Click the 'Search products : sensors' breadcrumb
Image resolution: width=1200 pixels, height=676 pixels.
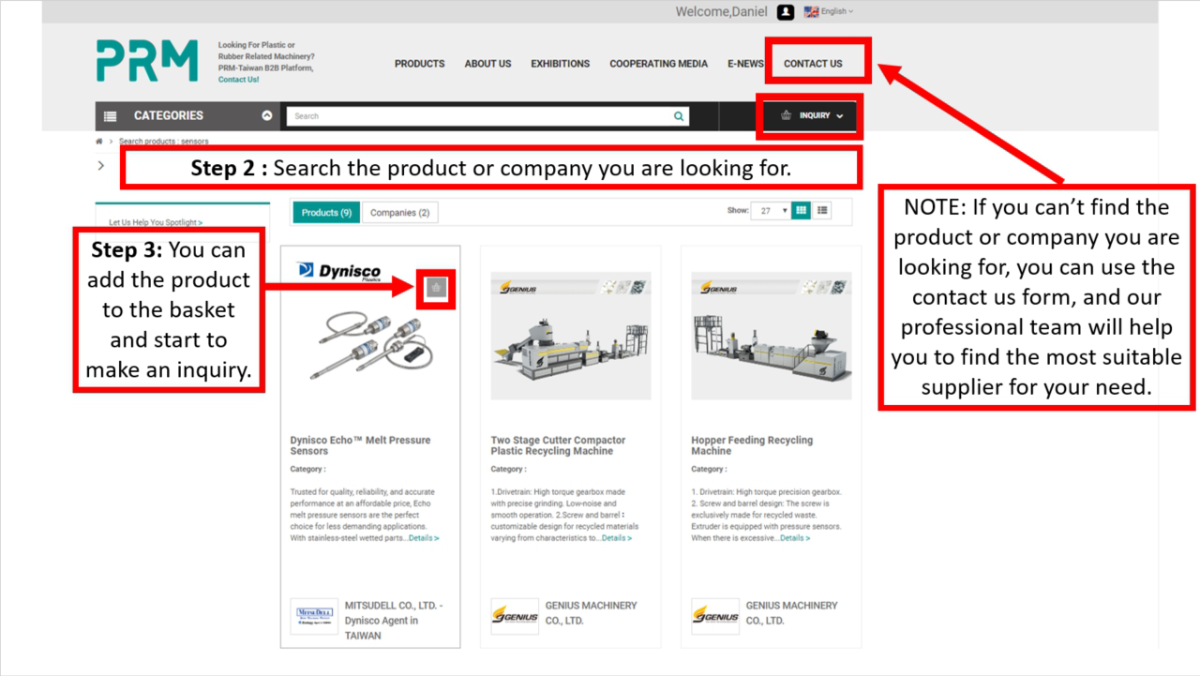(x=164, y=141)
